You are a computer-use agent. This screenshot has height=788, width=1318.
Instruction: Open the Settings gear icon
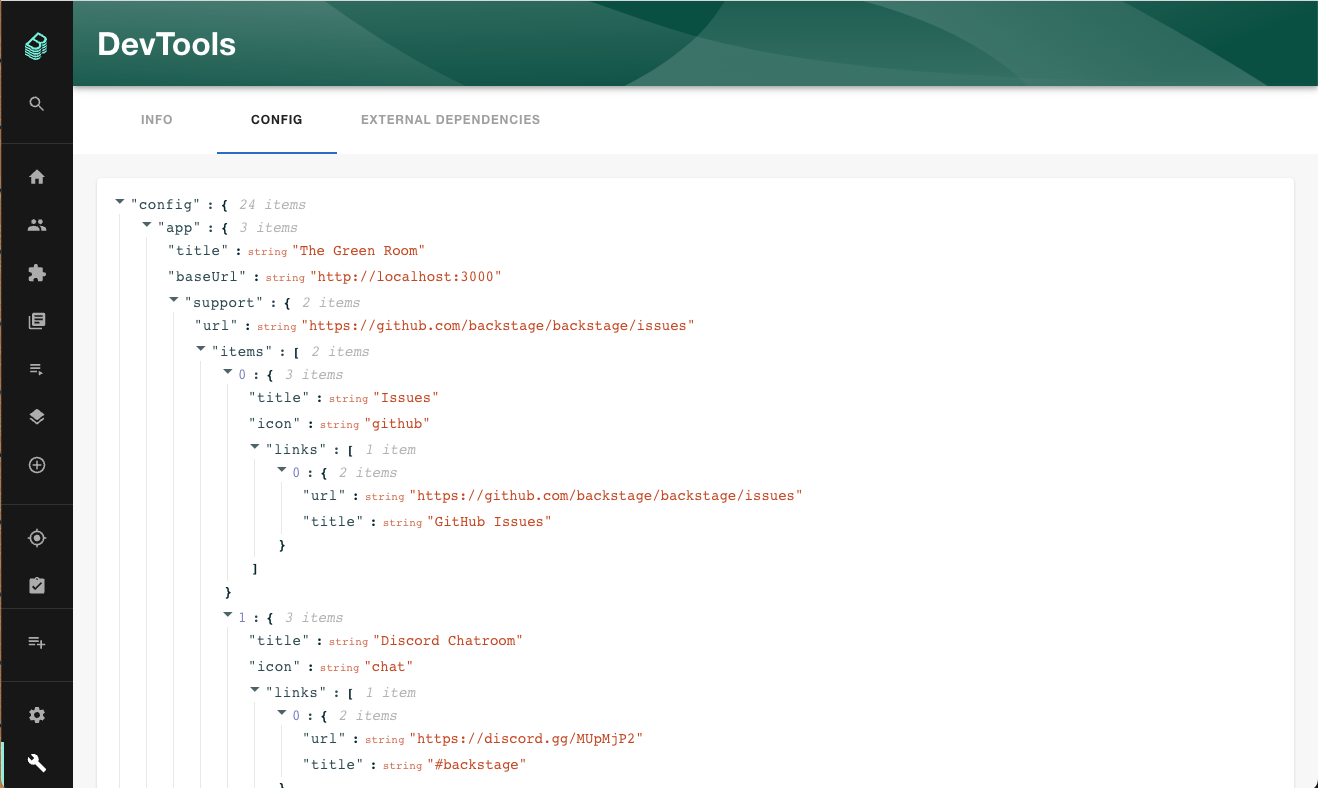pyautogui.click(x=37, y=714)
